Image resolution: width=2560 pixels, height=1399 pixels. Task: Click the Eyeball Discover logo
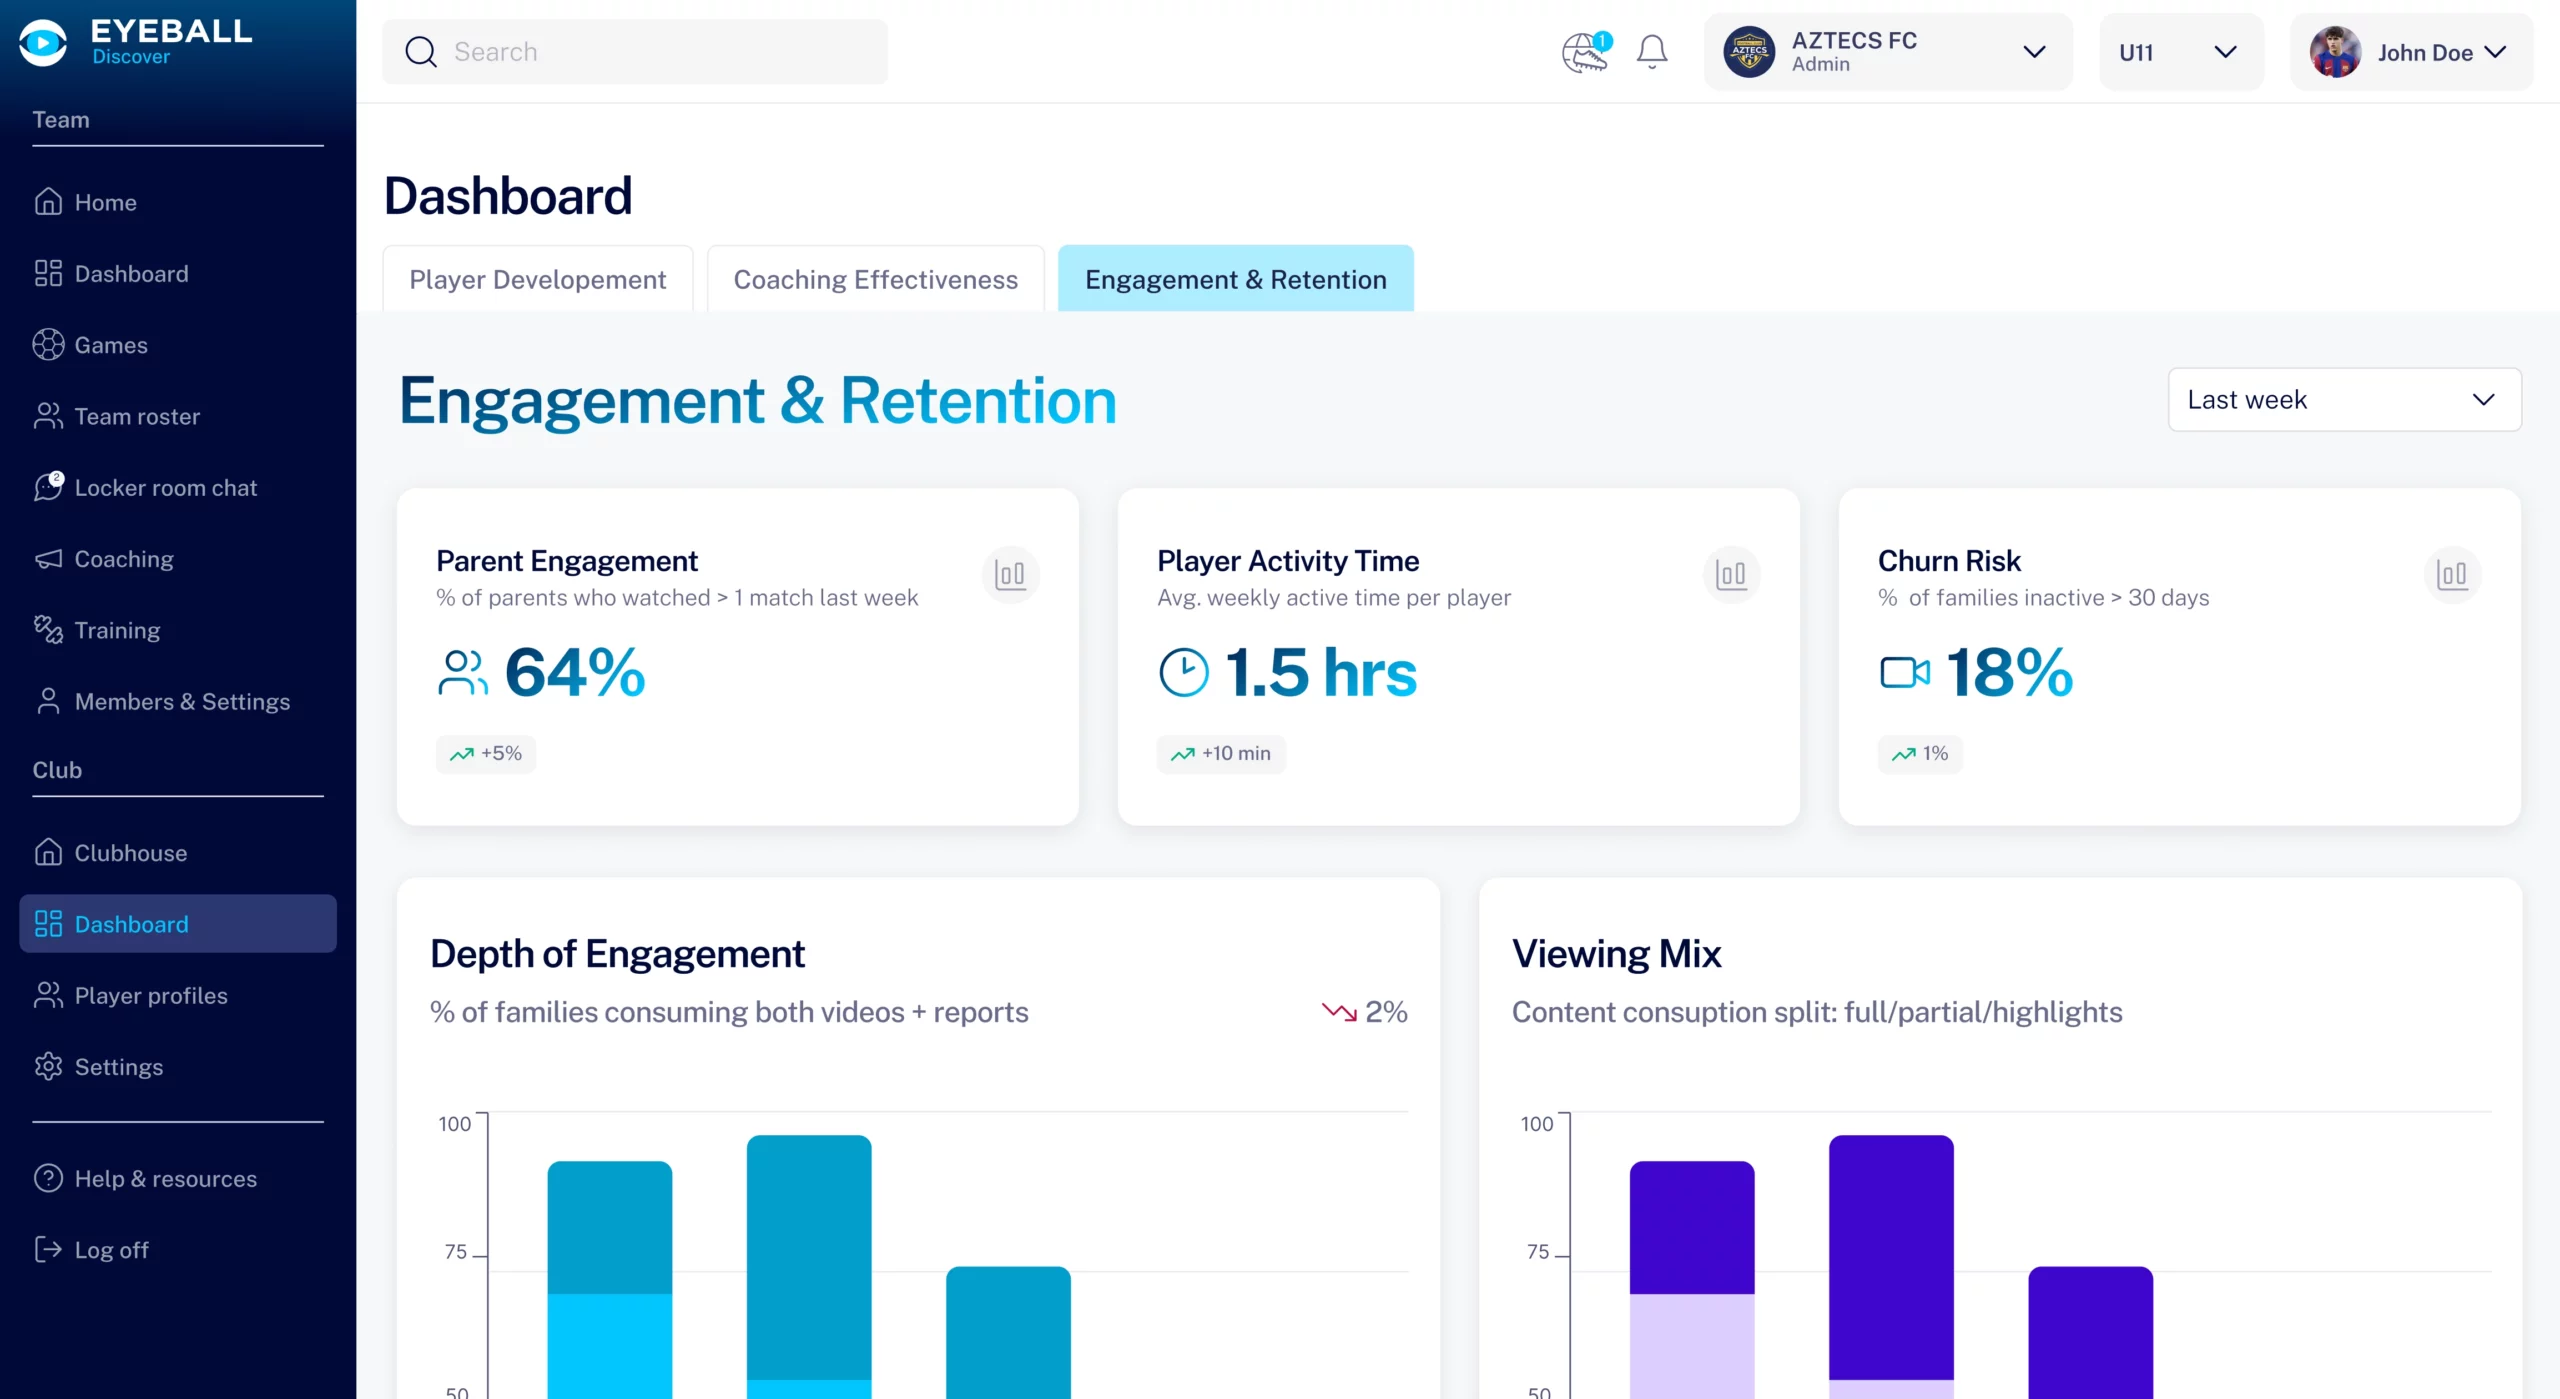135,42
